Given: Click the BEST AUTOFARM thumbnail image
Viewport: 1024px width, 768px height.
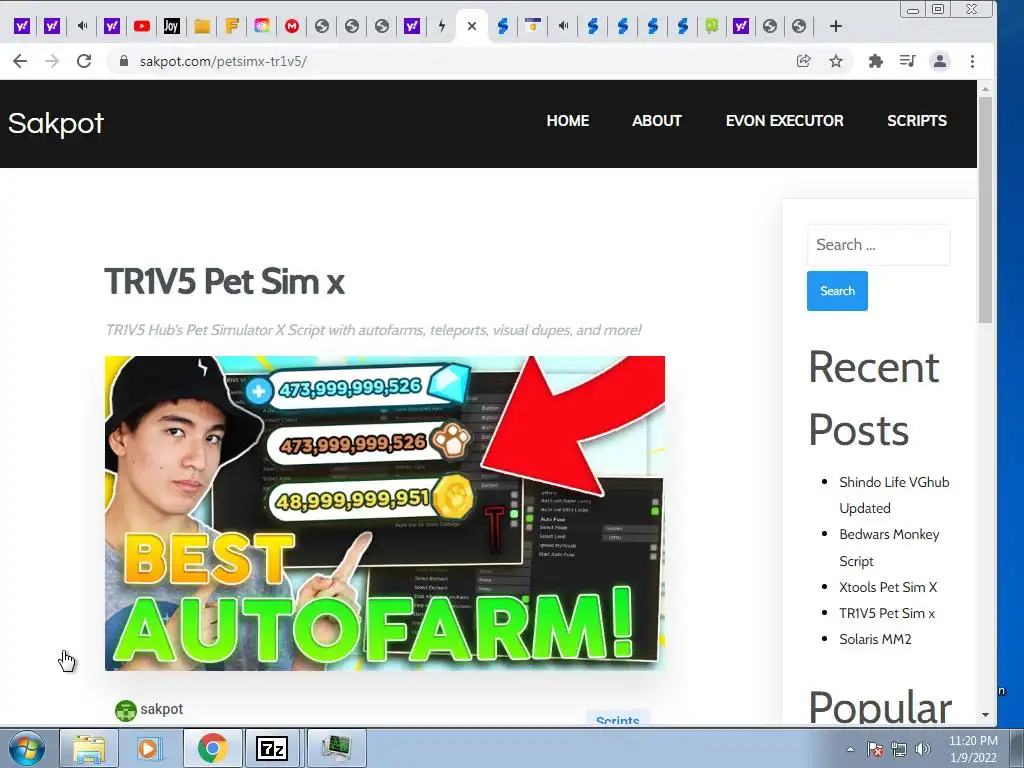Looking at the screenshot, I should 385,513.
